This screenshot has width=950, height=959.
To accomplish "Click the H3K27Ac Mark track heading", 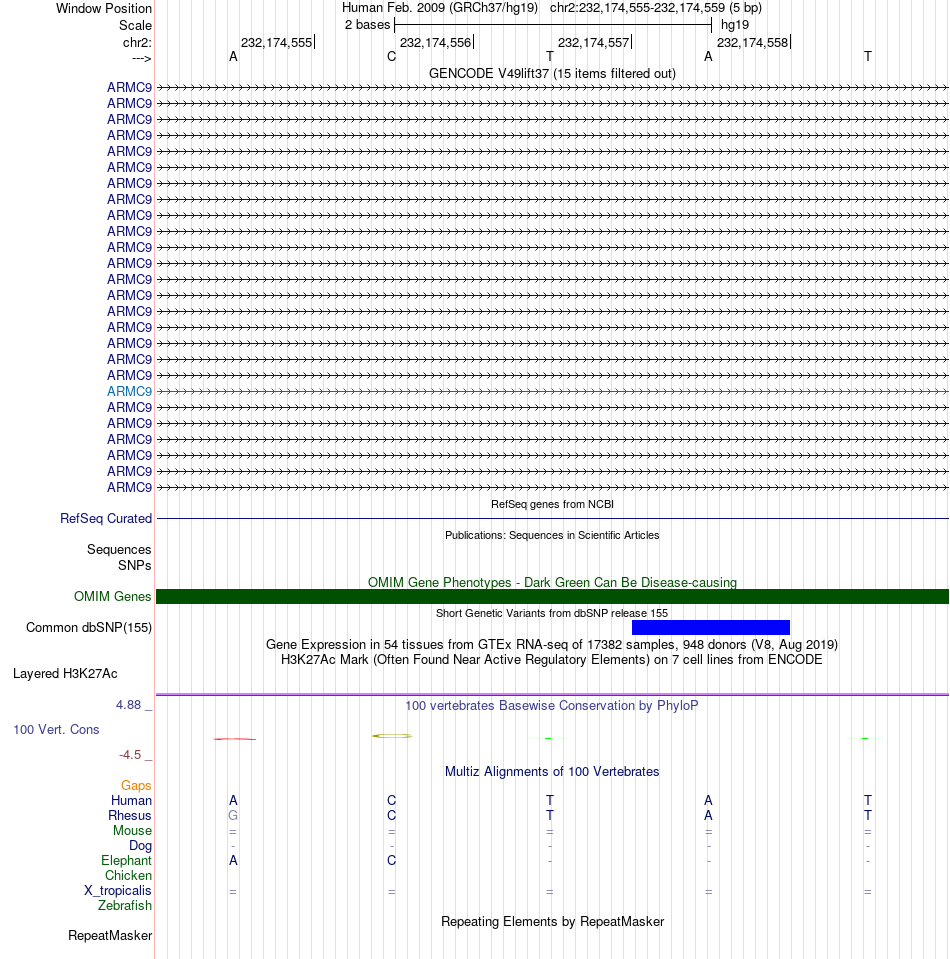I will click(x=552, y=660).
